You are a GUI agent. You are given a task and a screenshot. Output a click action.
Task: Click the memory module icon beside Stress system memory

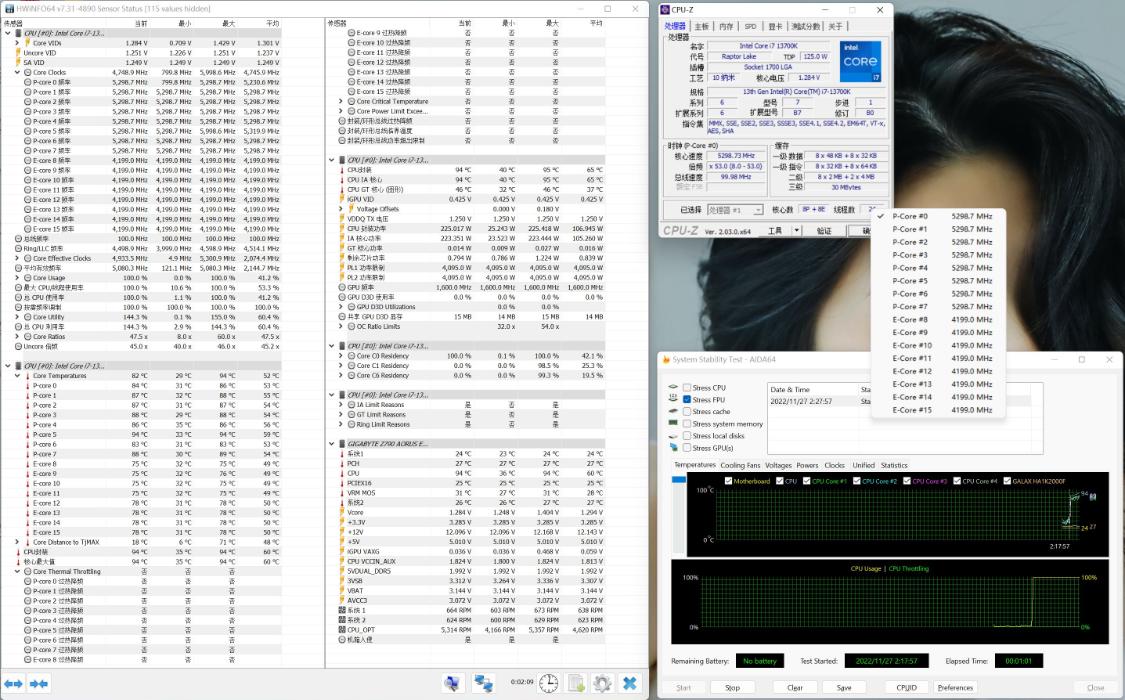tap(671, 423)
